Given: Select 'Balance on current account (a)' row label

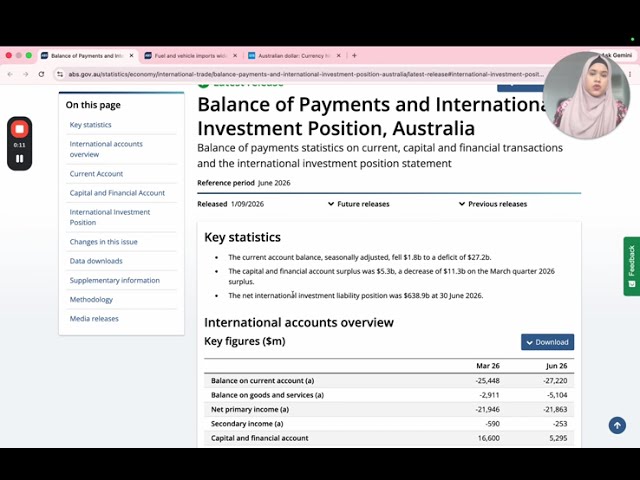Looking at the screenshot, I should [x=262, y=381].
